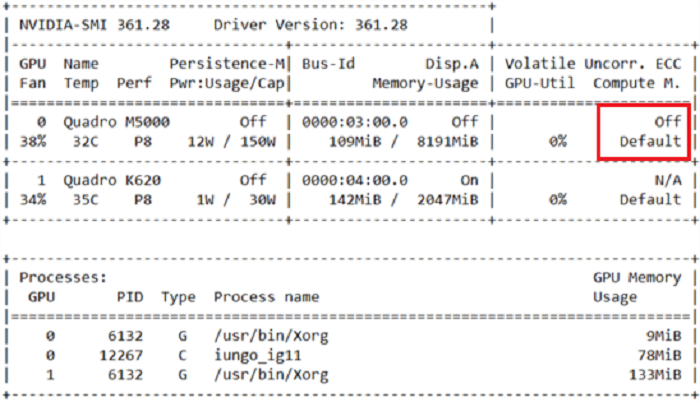Click the iungo_ig11 process name
Screen dimensions: 700x402
coord(257,354)
